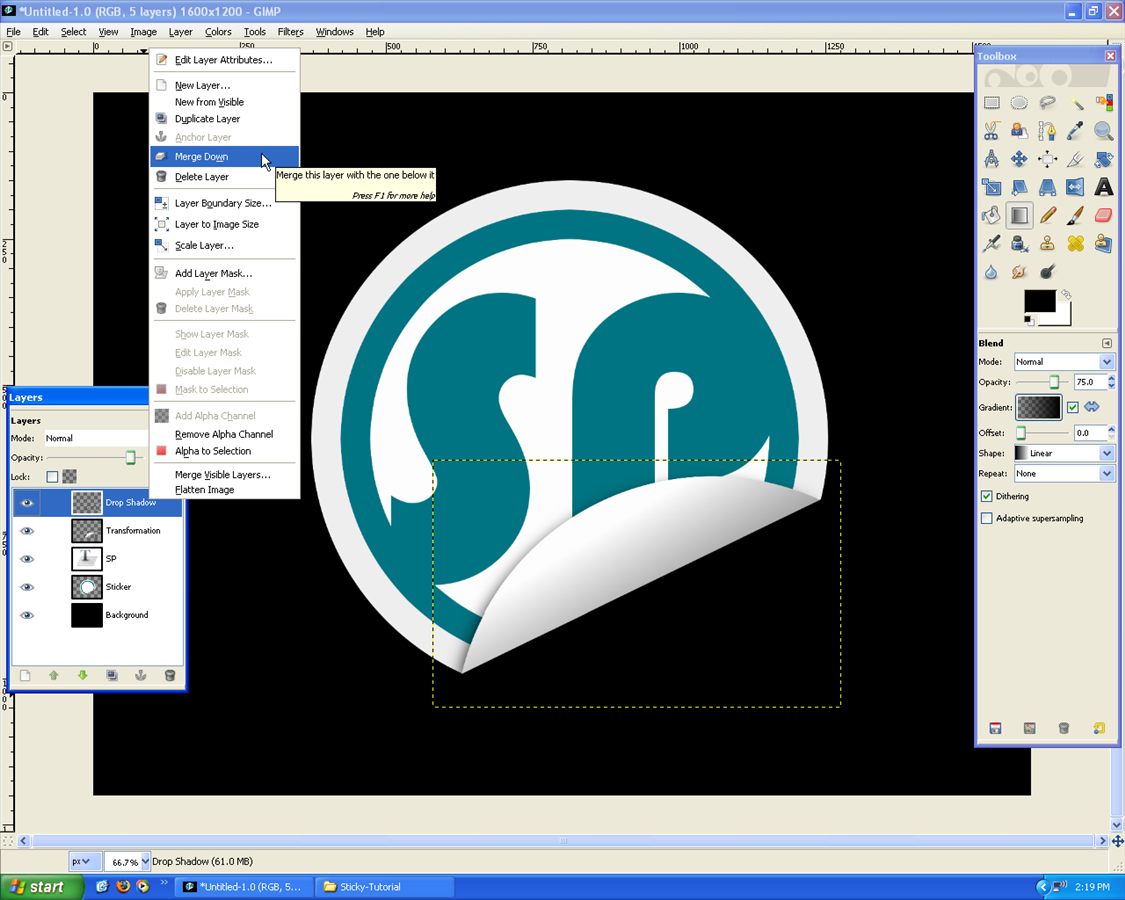Screen dimensions: 1125x900
Task: Click the Blend Opacity slider
Action: [1042, 382]
